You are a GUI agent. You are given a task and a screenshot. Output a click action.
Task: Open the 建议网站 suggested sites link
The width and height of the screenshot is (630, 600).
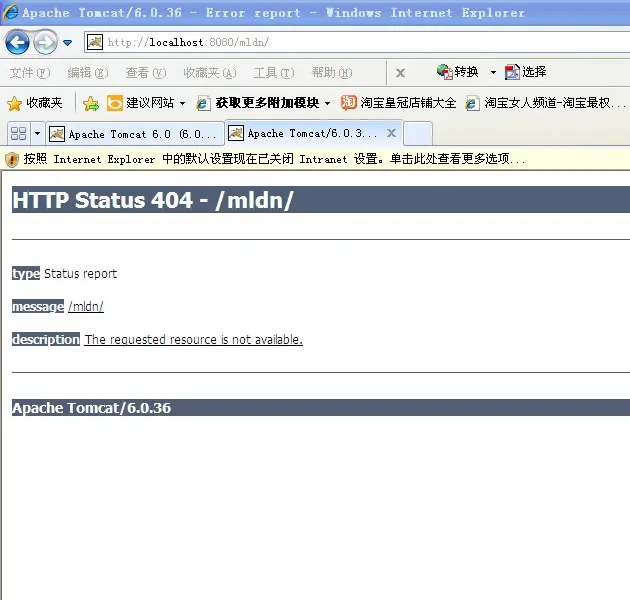pos(141,103)
